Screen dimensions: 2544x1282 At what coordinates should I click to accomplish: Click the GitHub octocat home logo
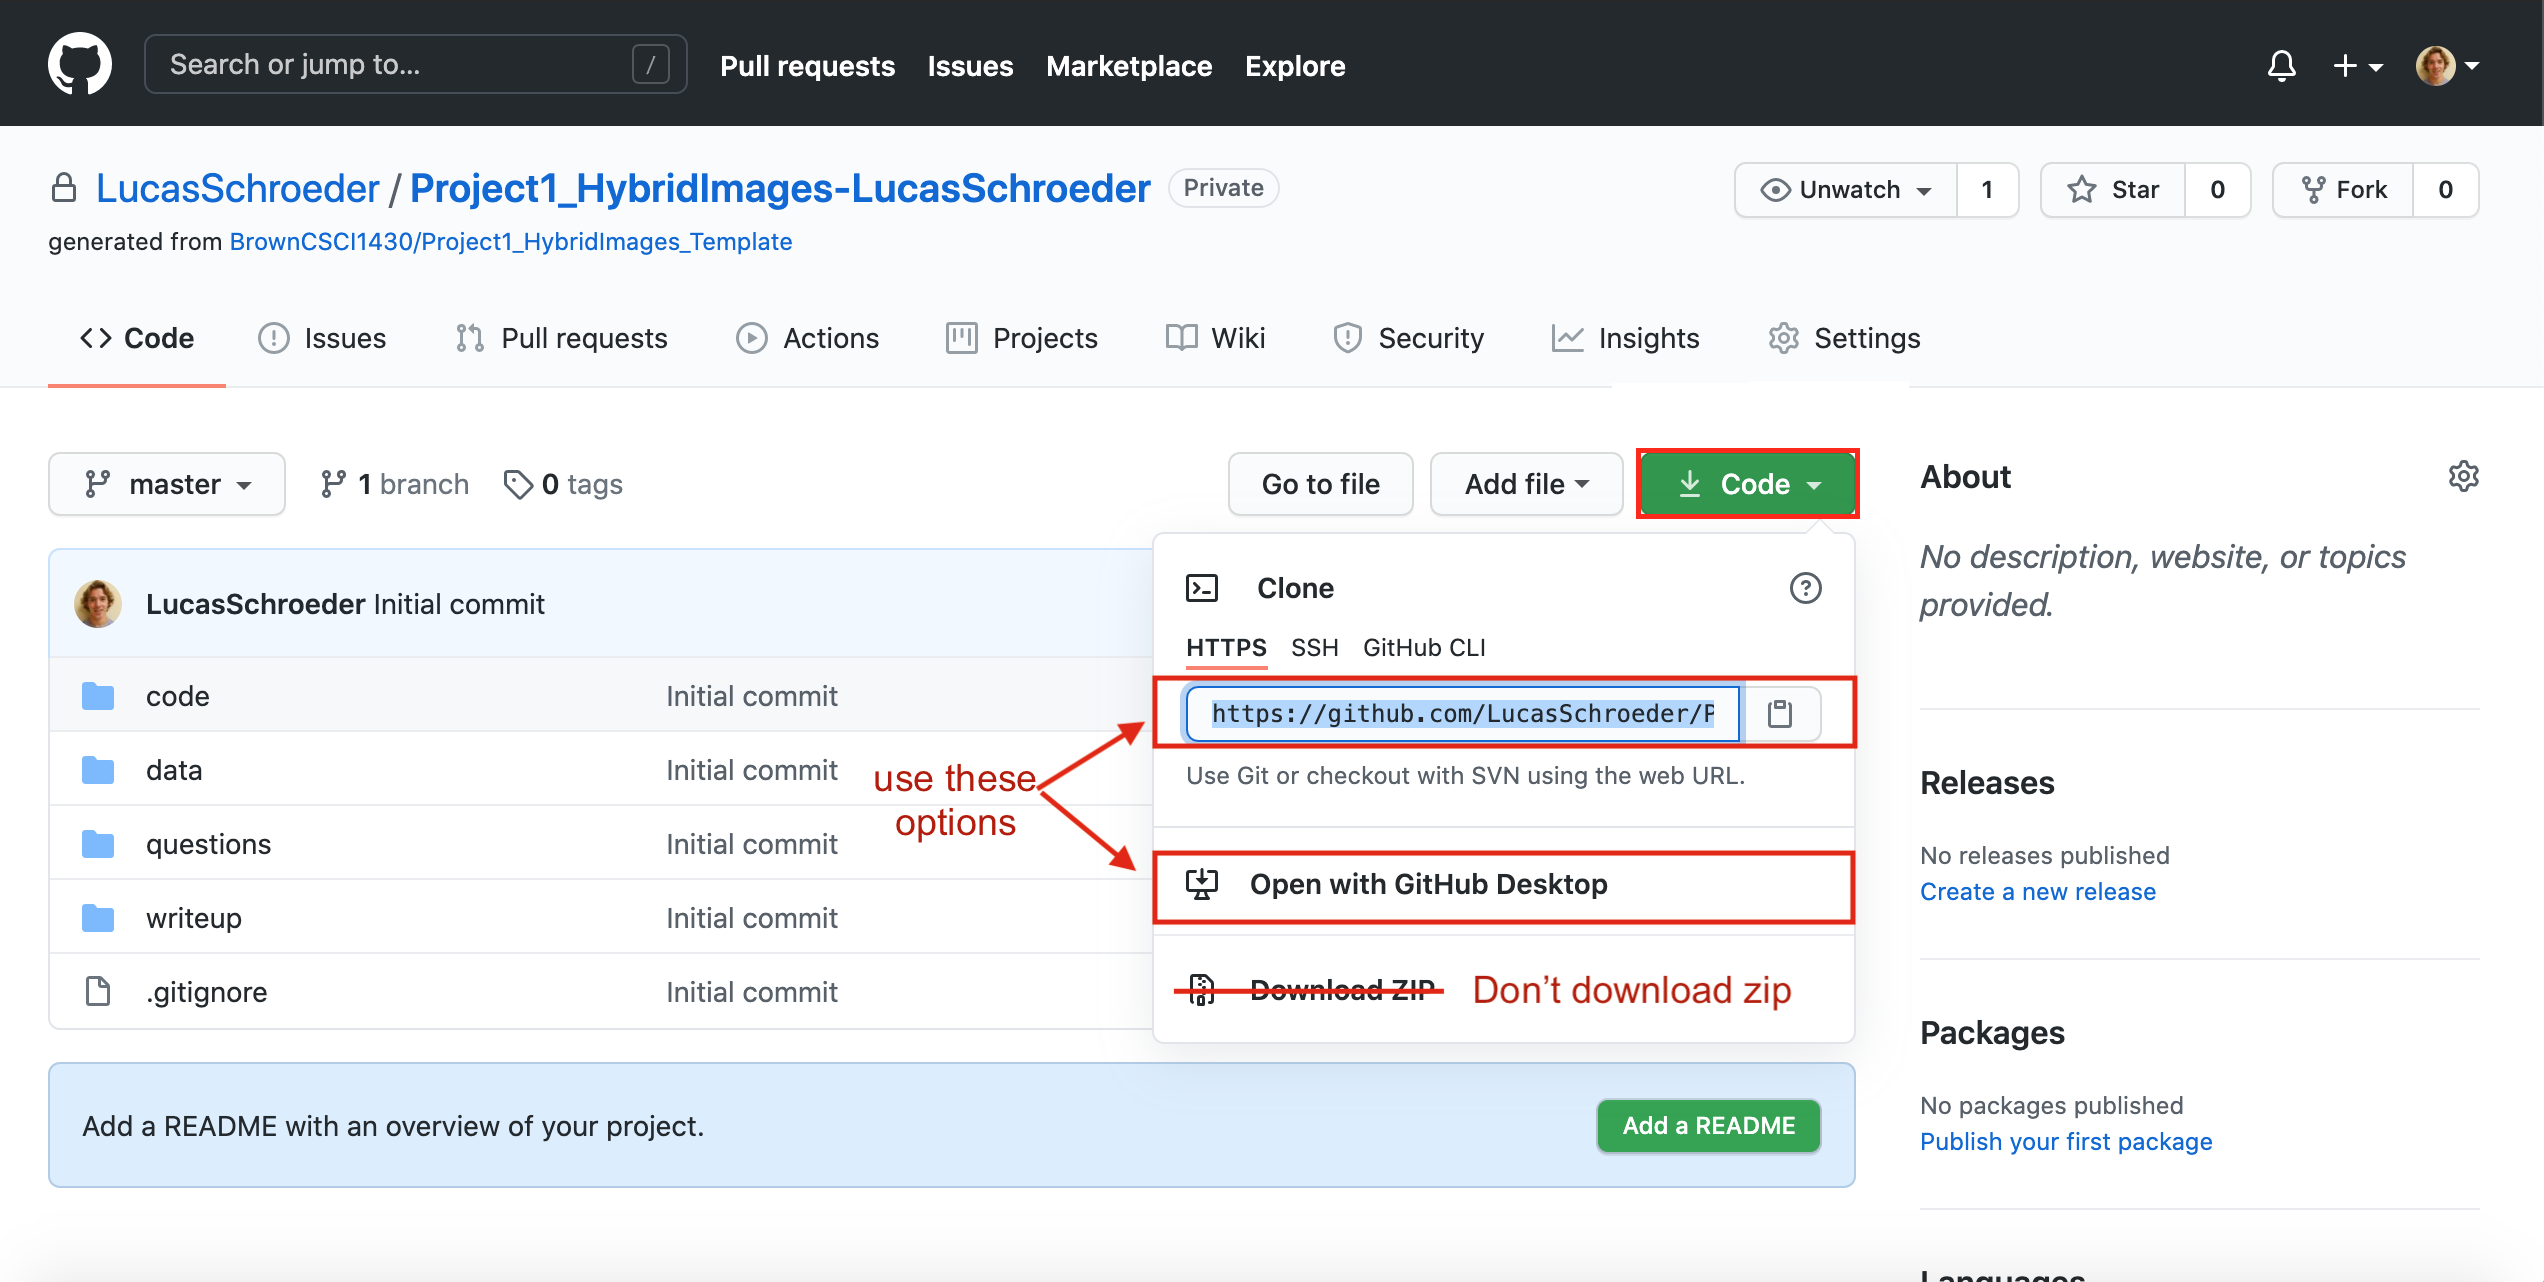tap(80, 63)
